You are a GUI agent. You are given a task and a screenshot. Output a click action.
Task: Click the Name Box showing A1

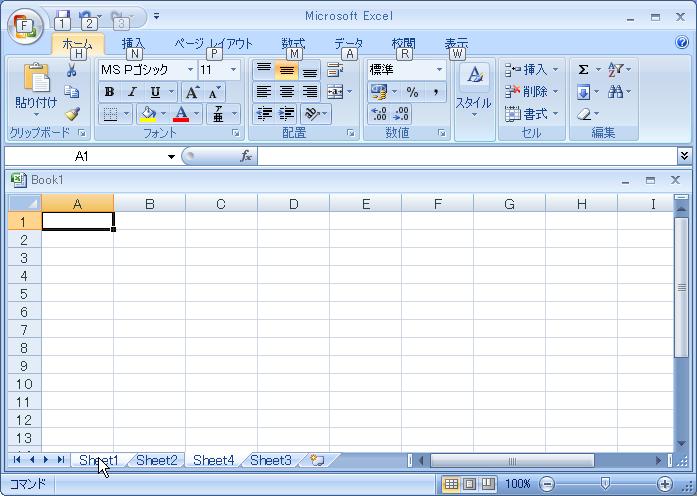84,156
